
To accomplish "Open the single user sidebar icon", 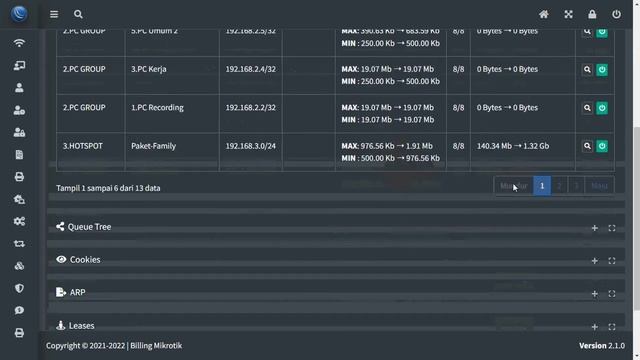I will coord(19,88).
